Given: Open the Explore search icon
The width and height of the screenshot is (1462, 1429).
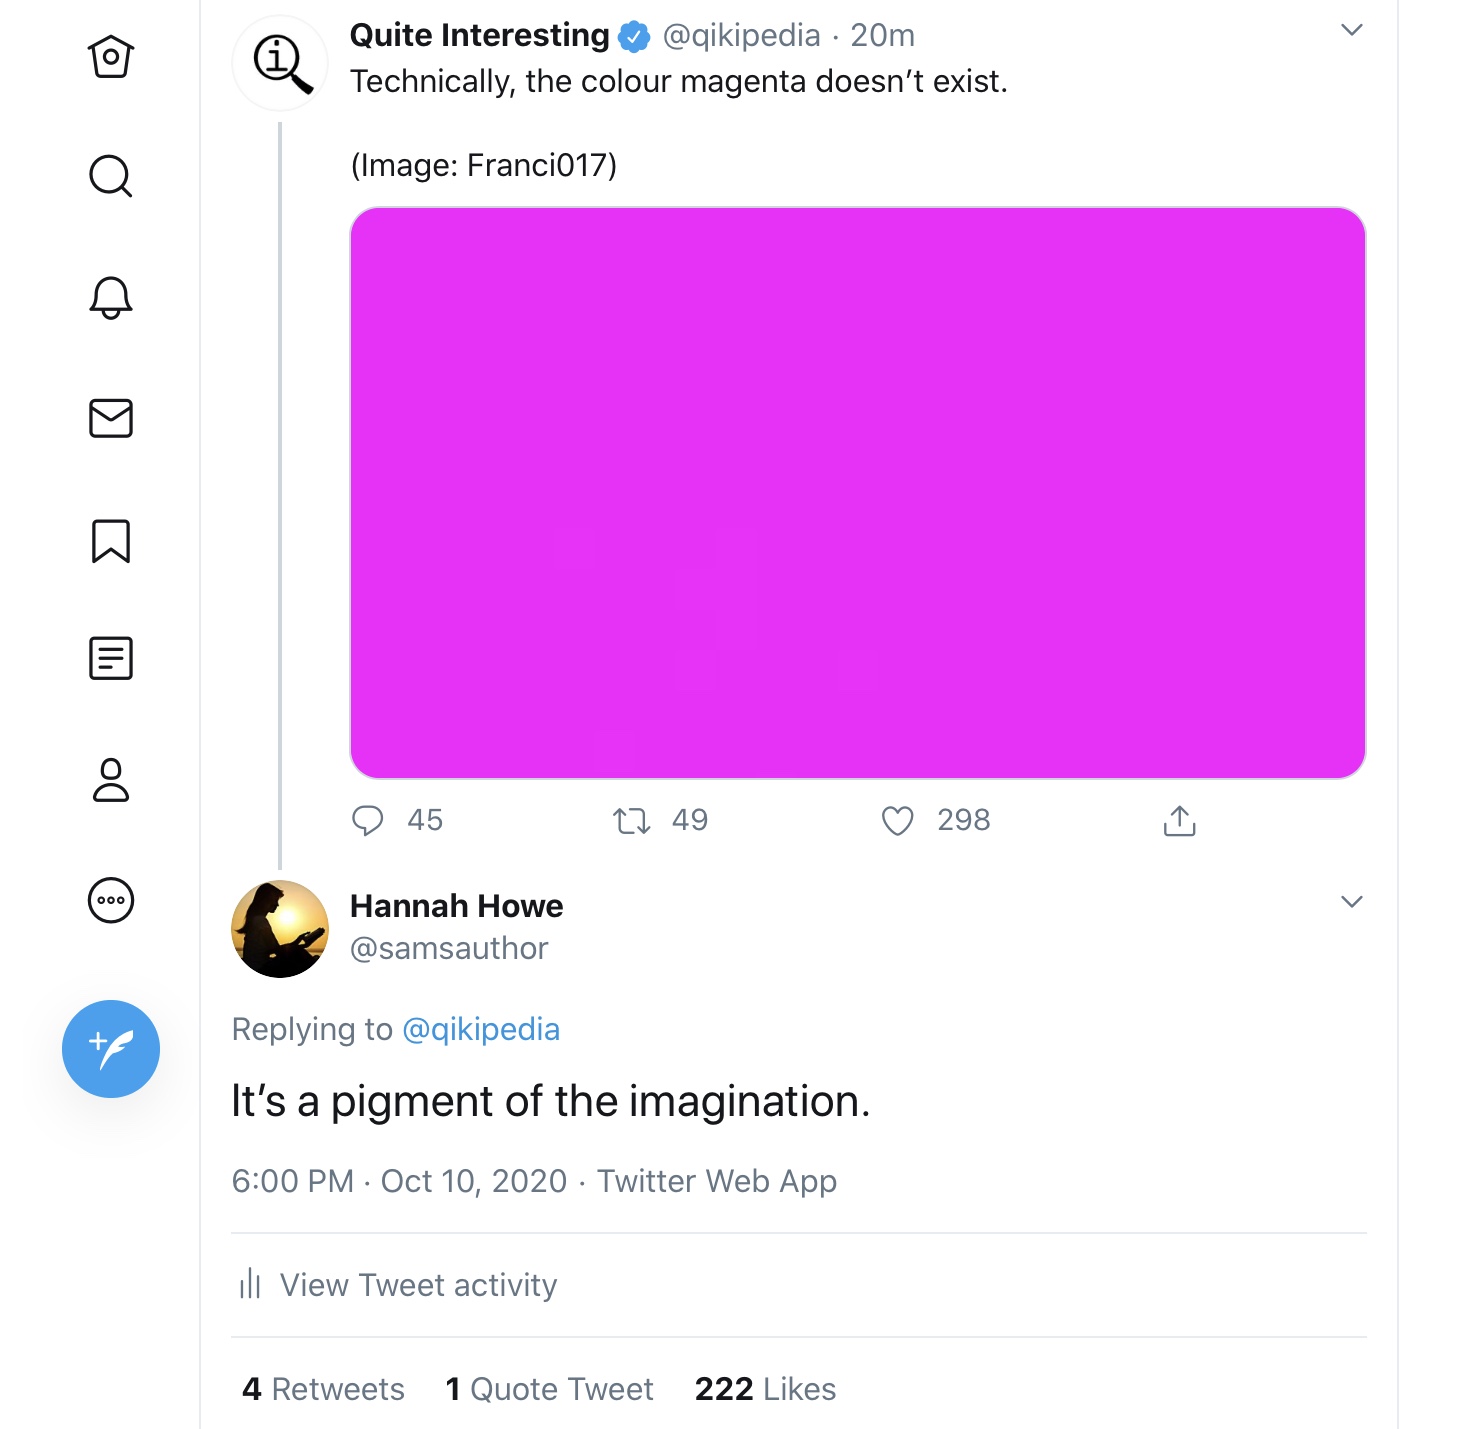Looking at the screenshot, I should 111,177.
